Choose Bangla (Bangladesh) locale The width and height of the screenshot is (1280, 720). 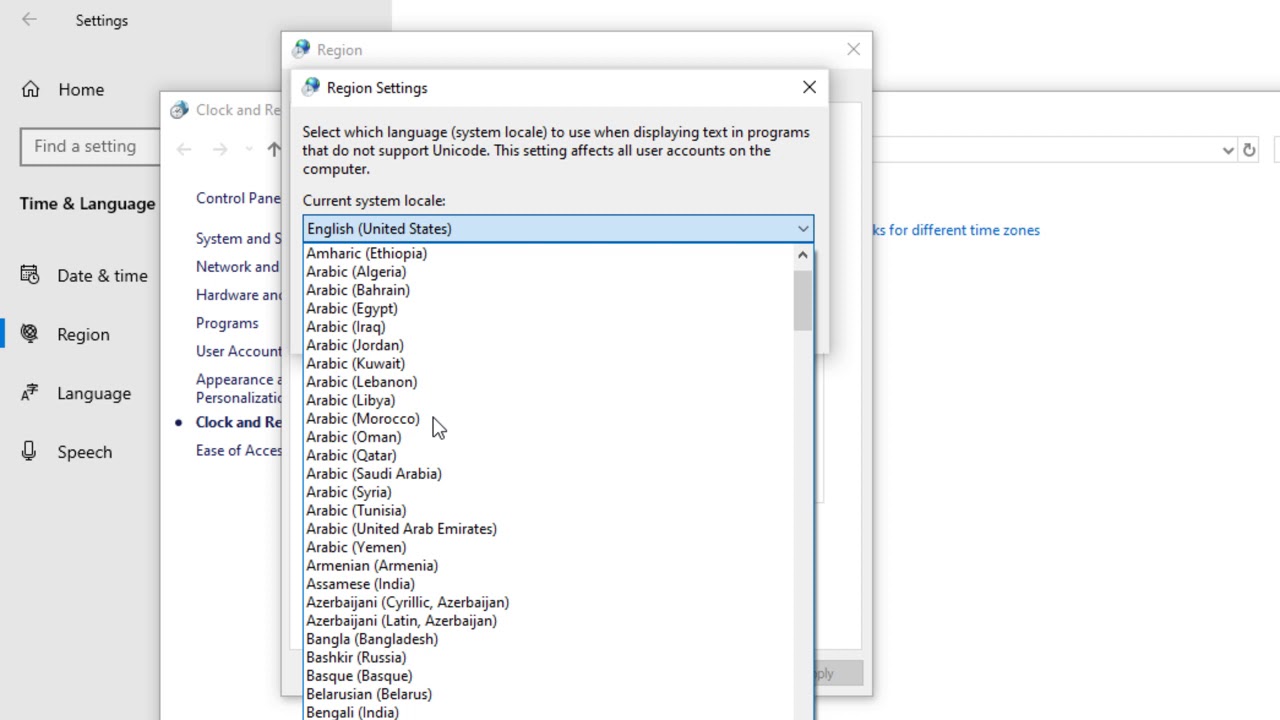click(x=548, y=639)
